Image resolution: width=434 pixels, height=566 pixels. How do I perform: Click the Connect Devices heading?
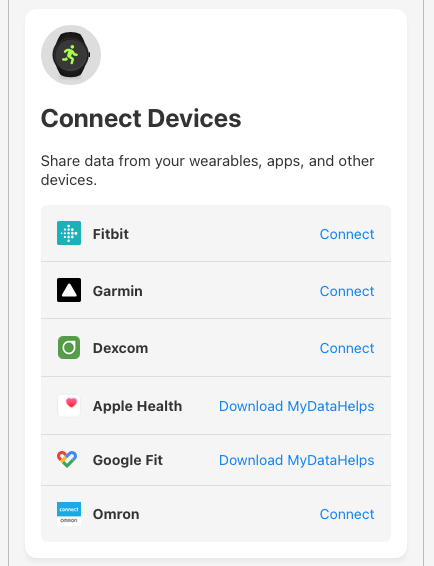coord(141,118)
